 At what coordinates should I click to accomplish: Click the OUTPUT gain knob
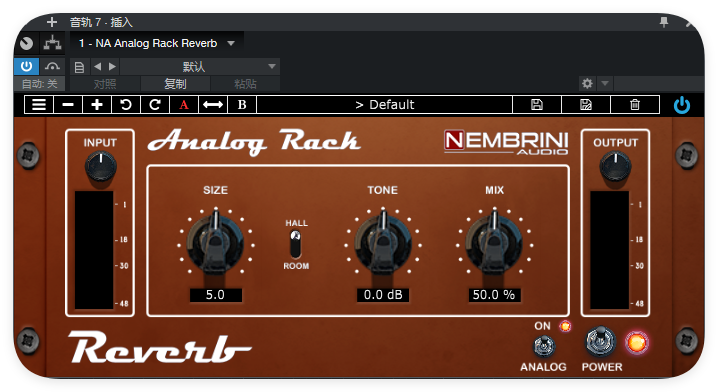point(615,167)
